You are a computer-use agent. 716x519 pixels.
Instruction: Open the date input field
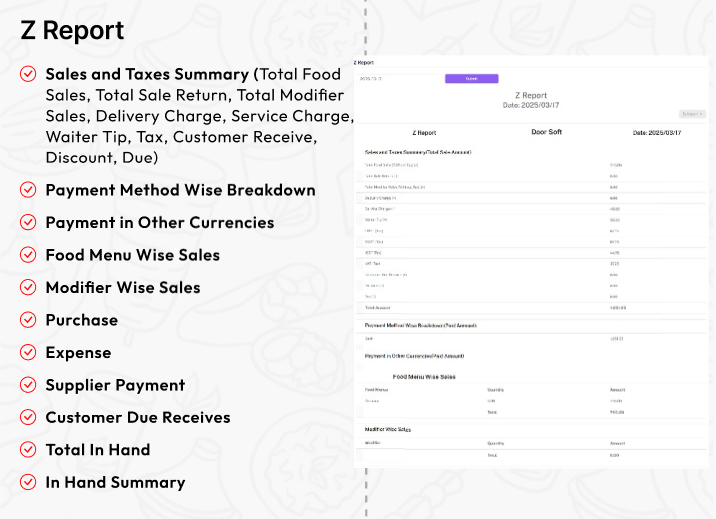coord(397,79)
